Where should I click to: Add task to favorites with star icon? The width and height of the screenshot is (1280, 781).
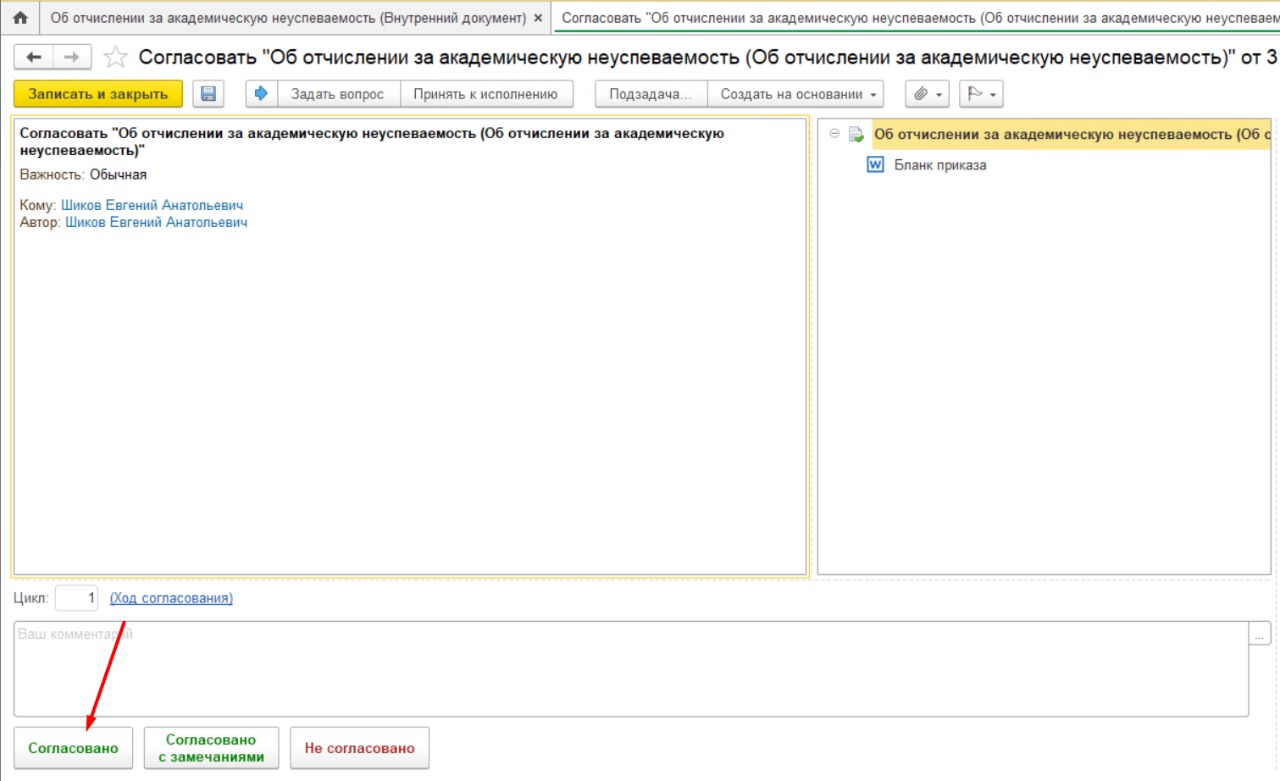click(x=116, y=58)
